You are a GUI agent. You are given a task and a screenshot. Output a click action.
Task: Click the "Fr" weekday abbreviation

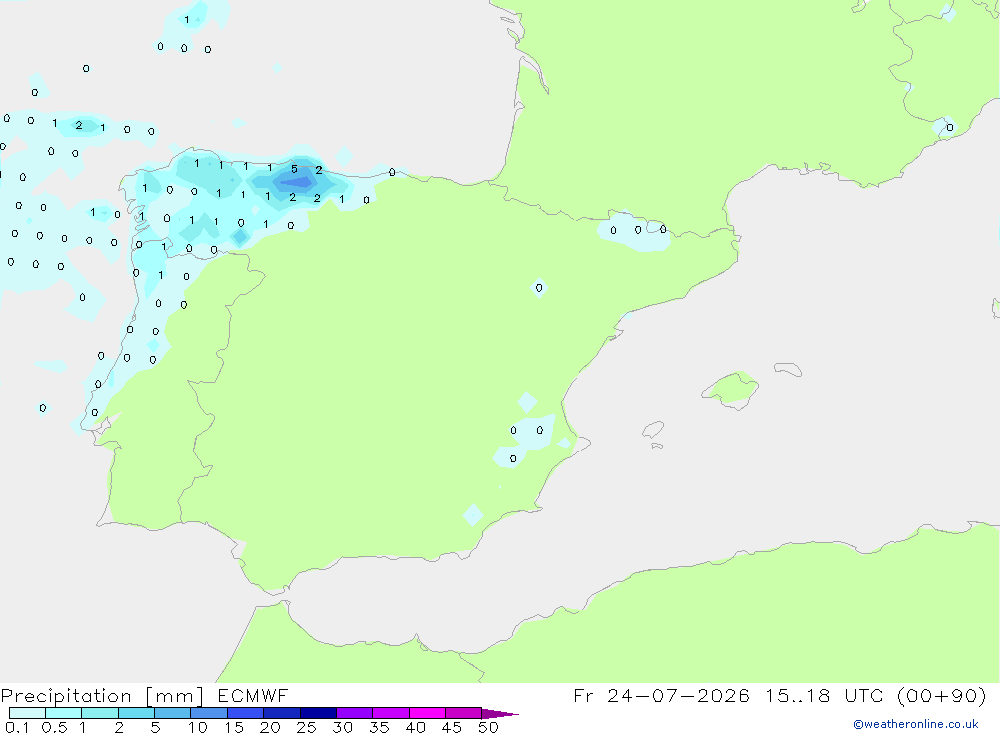[x=583, y=695]
